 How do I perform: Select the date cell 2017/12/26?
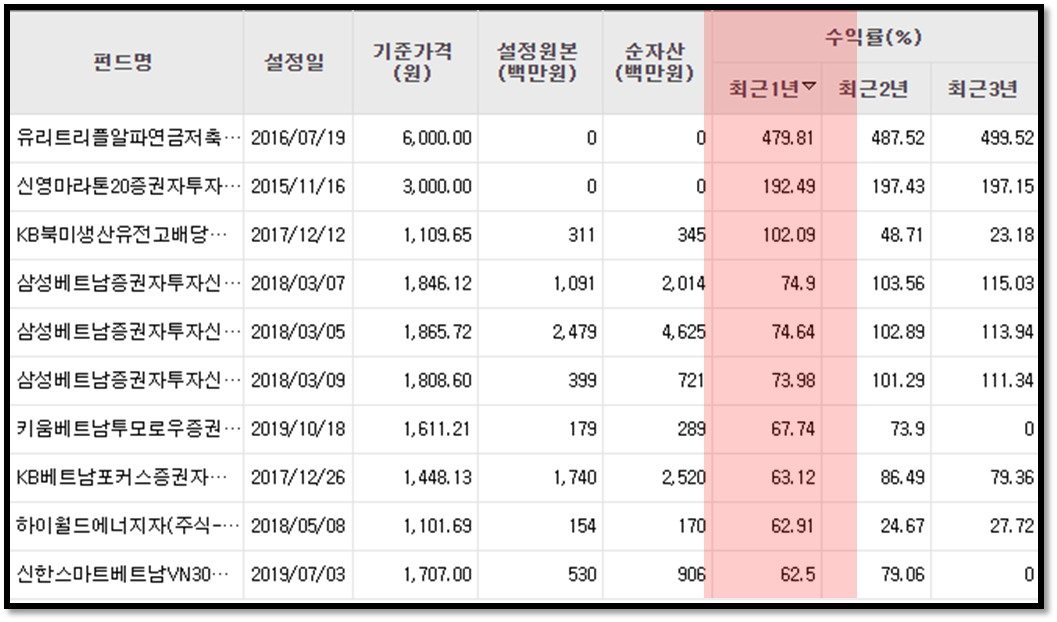point(298,478)
